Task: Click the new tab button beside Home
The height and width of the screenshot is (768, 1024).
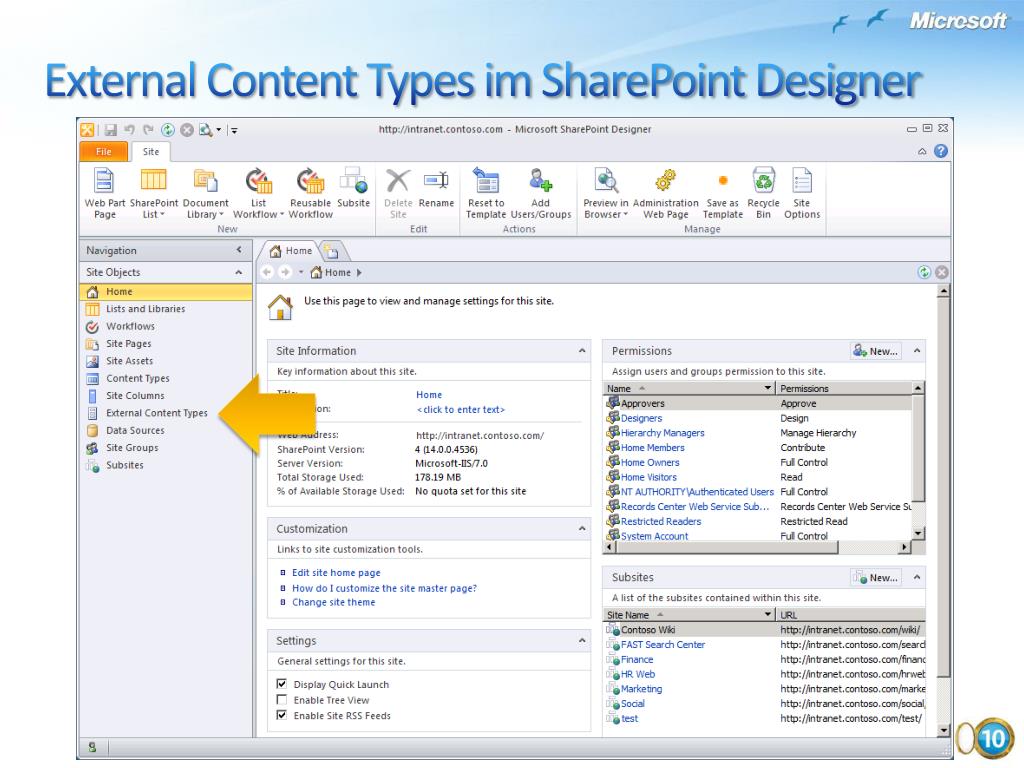Action: click(x=332, y=251)
